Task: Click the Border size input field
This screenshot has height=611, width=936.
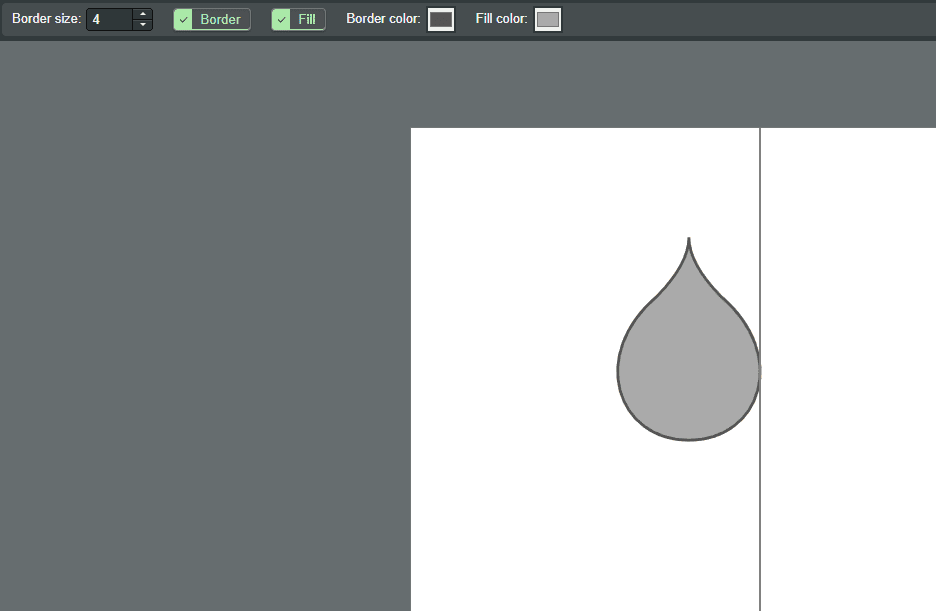Action: tap(110, 19)
